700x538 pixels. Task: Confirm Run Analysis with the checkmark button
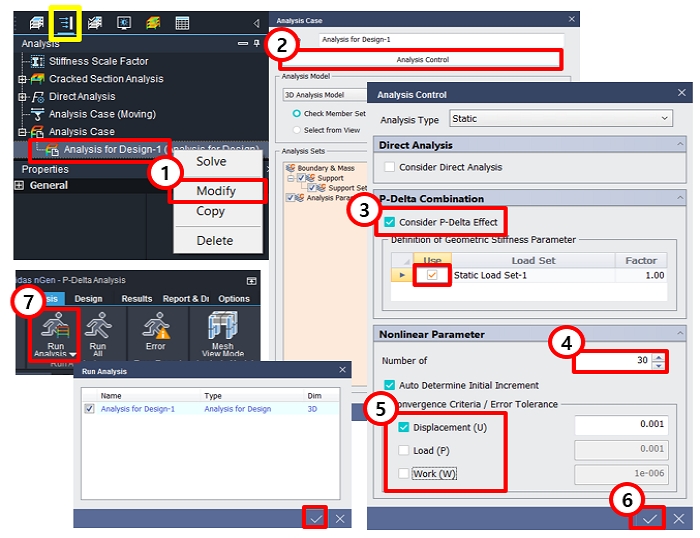coord(317,518)
